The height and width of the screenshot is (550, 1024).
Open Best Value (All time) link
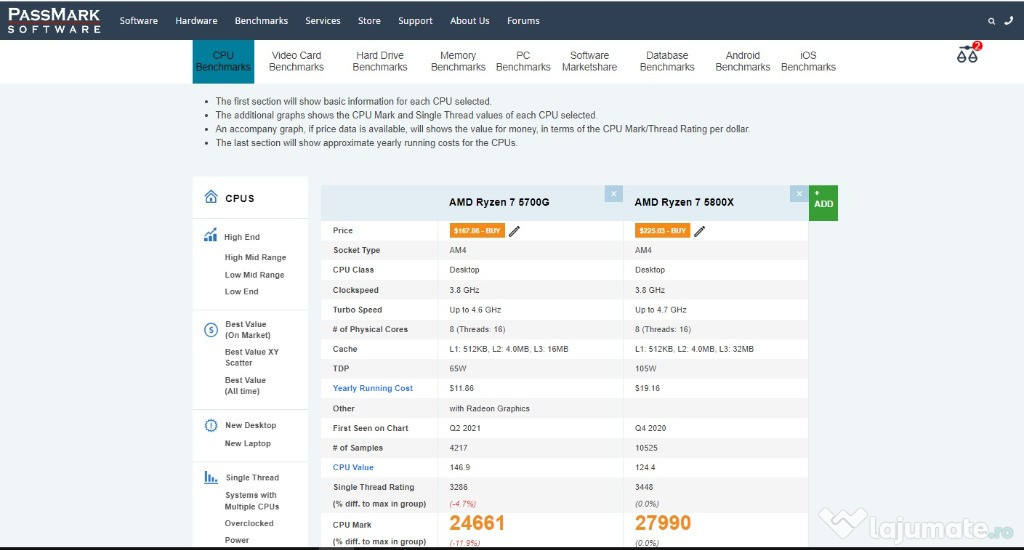pyautogui.click(x=246, y=385)
